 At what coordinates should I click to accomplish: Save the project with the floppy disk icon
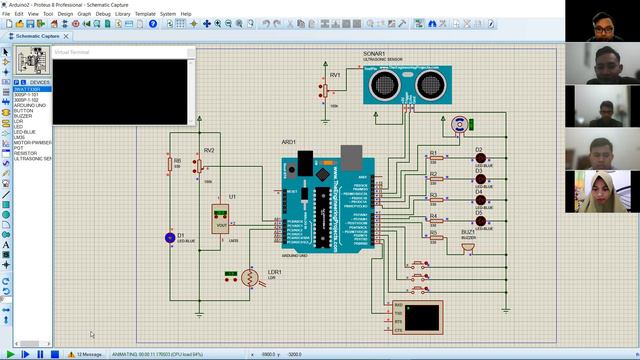click(x=30, y=24)
